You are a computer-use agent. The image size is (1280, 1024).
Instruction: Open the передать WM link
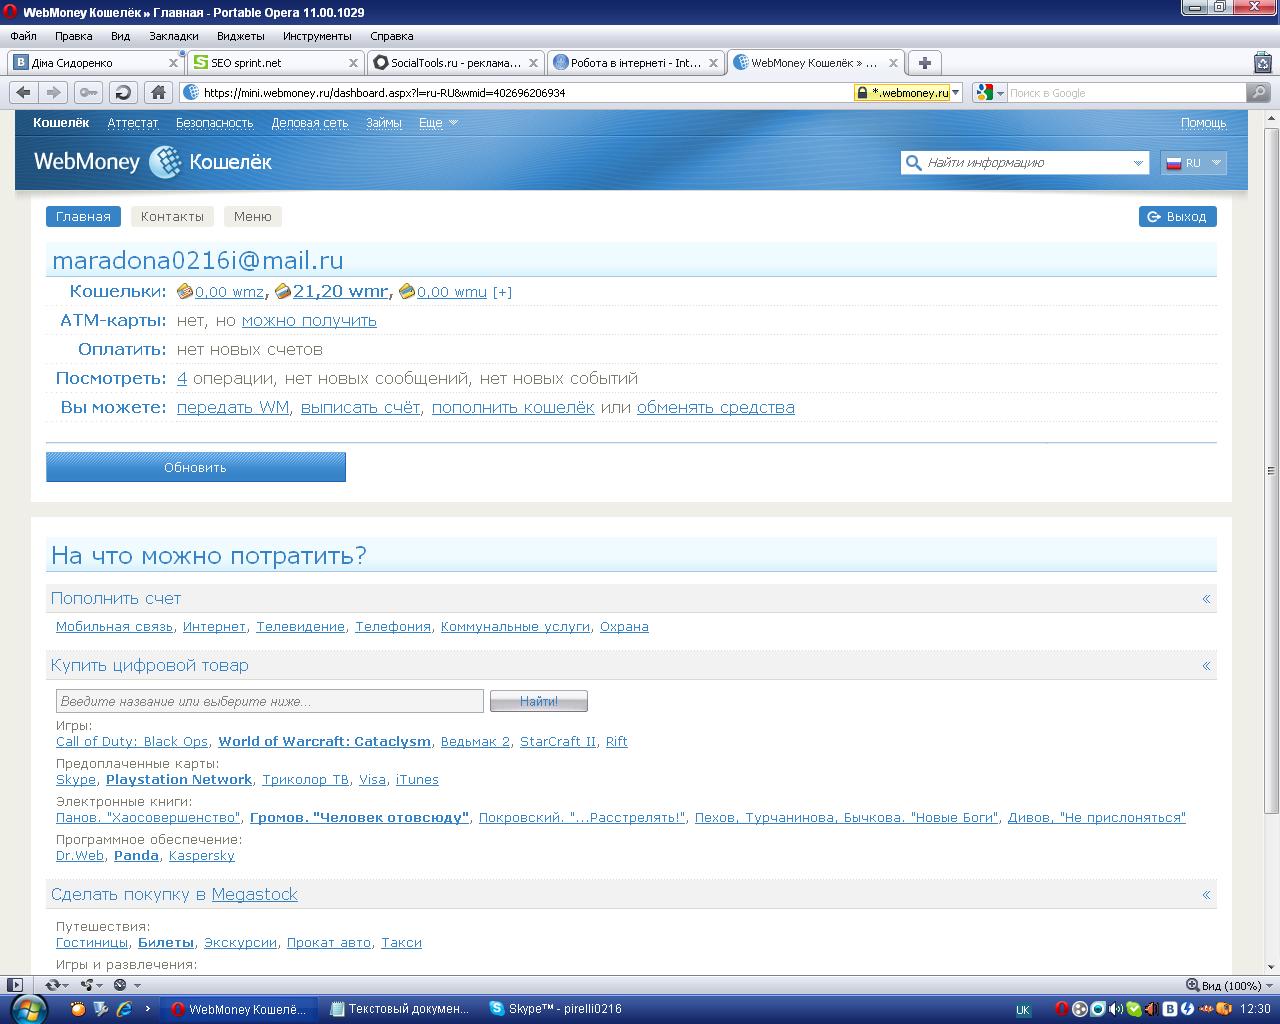[233, 408]
